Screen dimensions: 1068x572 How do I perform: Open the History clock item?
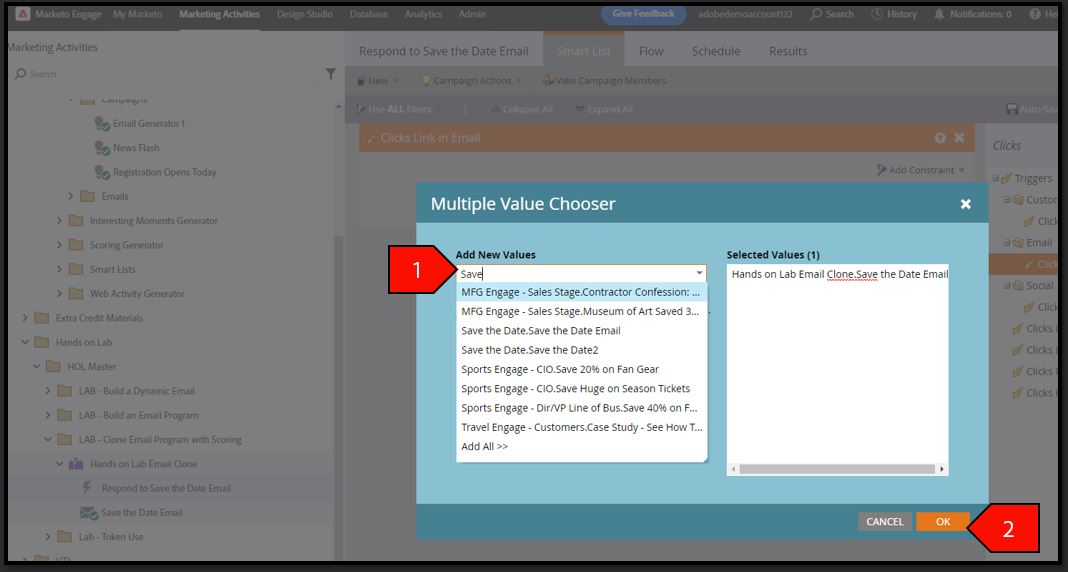pos(894,14)
